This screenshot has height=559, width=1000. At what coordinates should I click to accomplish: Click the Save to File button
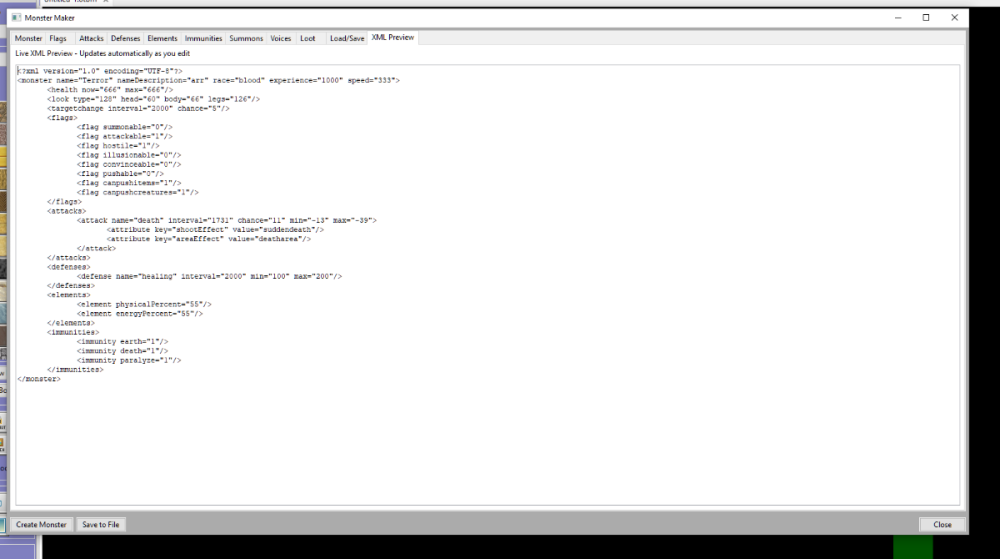pyautogui.click(x=101, y=524)
